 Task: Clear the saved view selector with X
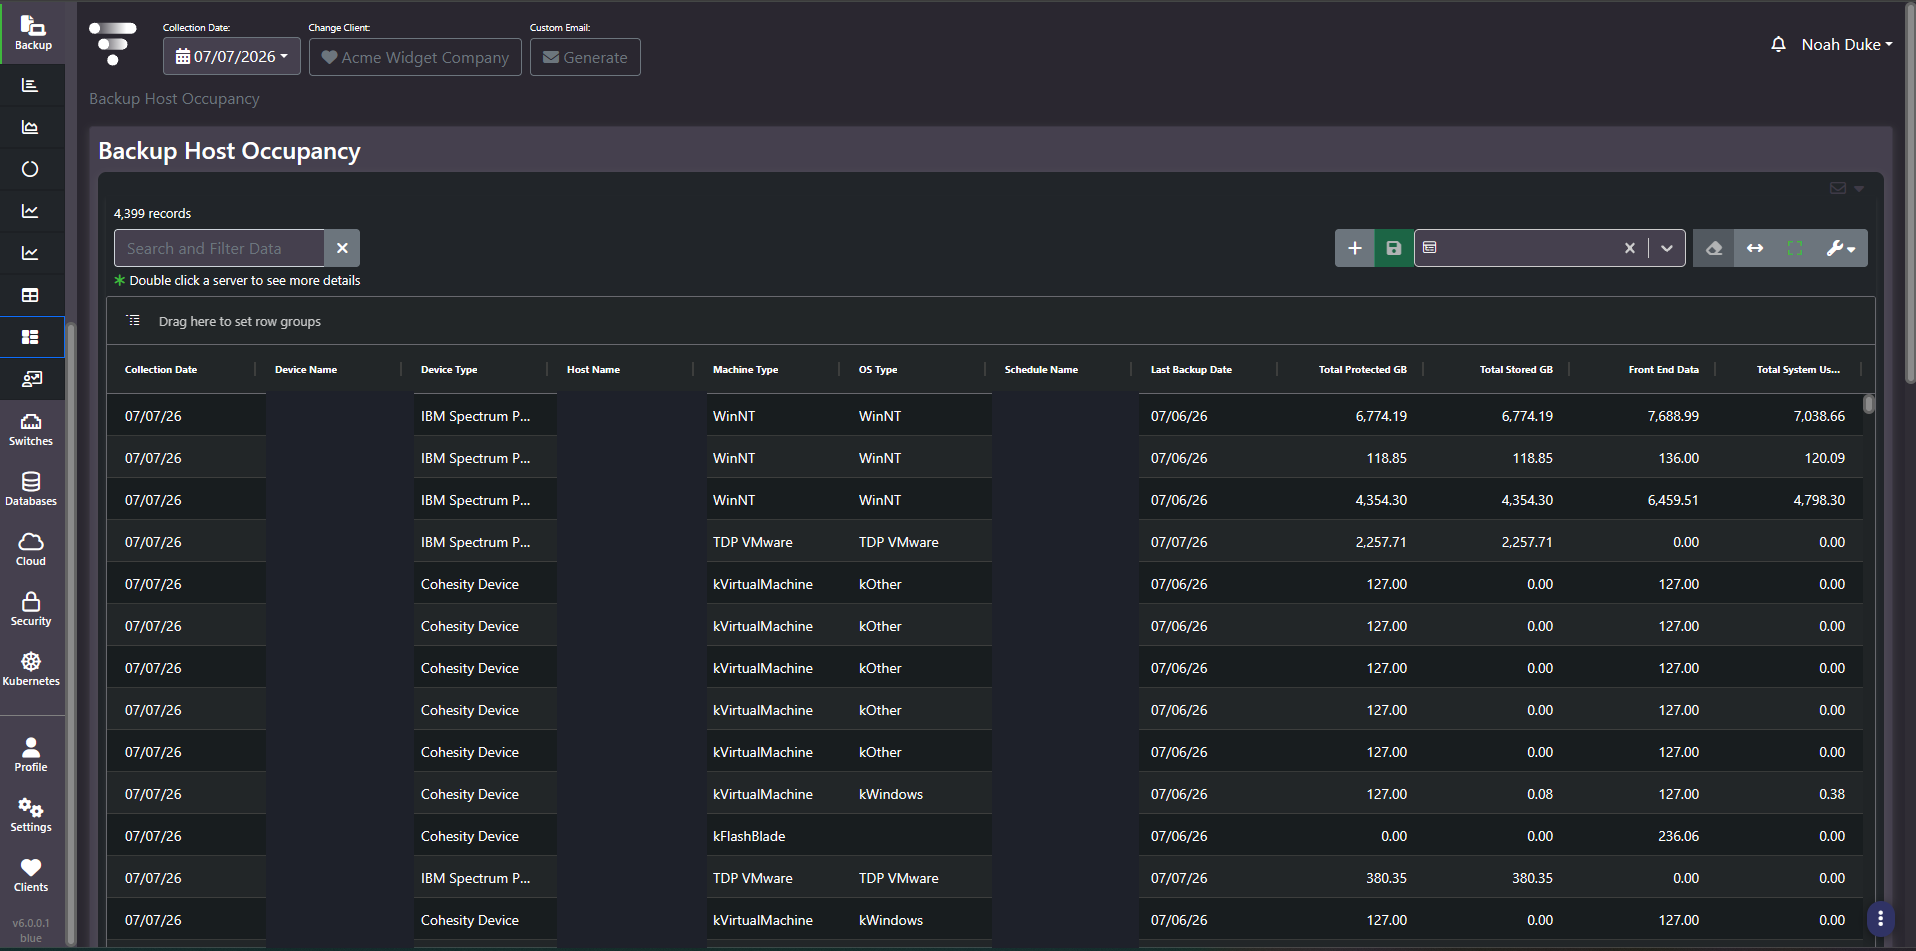(1630, 248)
